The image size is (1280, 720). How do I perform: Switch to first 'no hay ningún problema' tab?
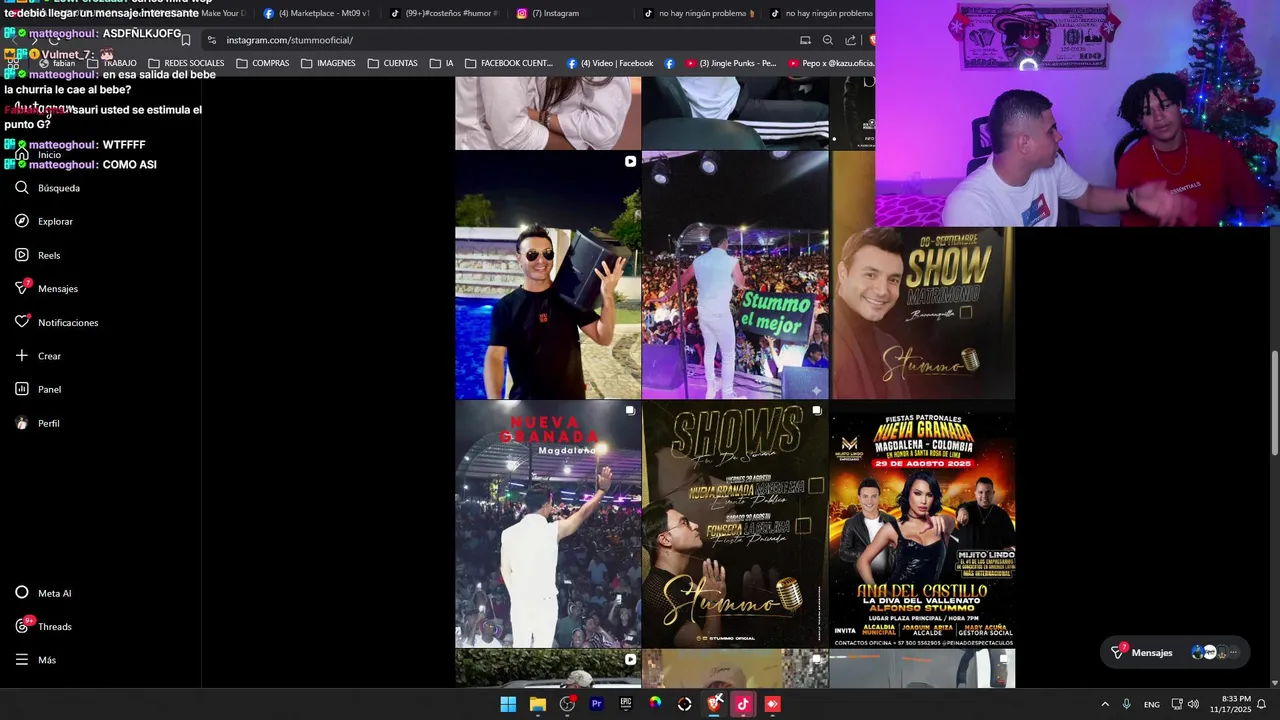tap(700, 13)
